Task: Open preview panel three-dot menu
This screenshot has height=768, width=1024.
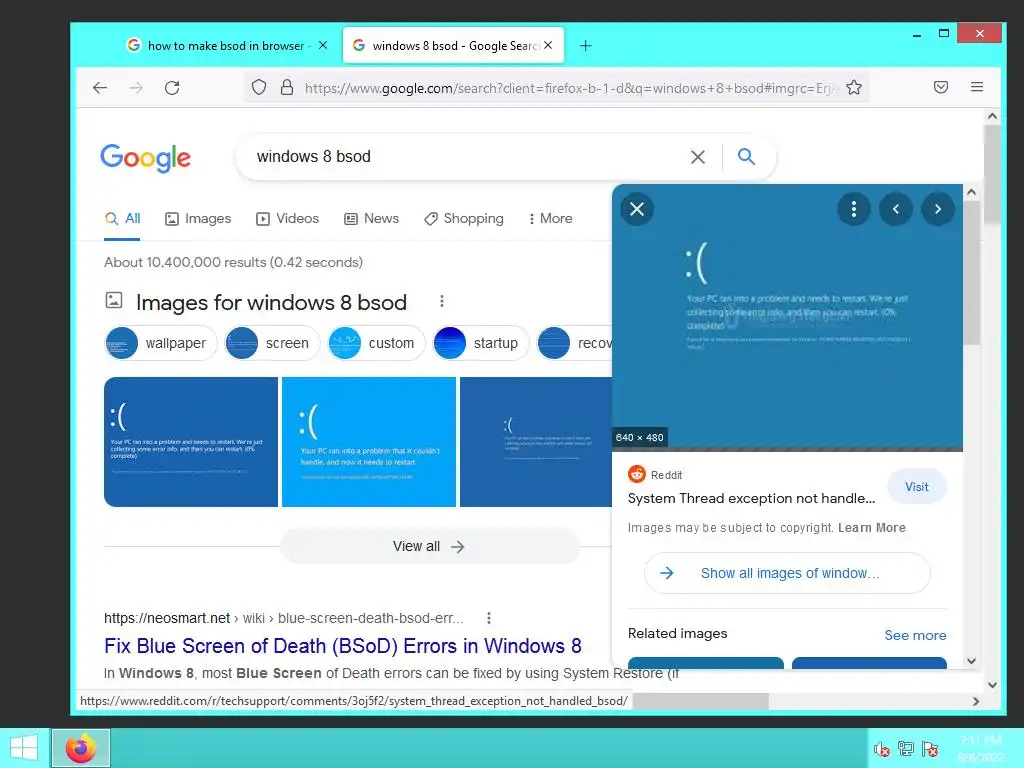Action: click(854, 209)
